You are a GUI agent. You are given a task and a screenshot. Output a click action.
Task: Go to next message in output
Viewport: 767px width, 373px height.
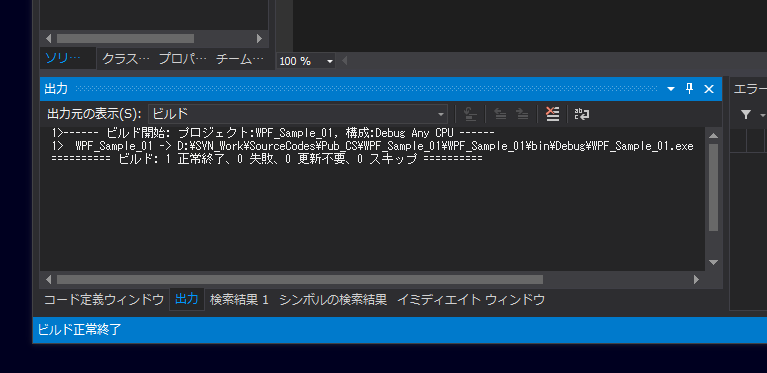pos(522,114)
